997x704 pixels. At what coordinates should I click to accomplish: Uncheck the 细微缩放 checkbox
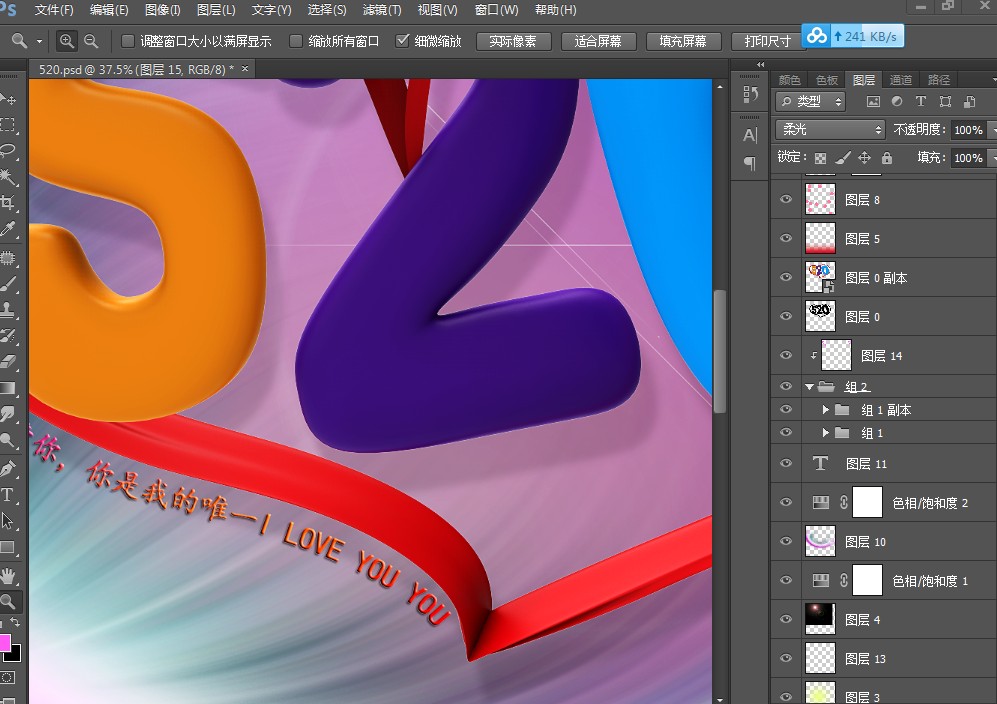coord(402,41)
